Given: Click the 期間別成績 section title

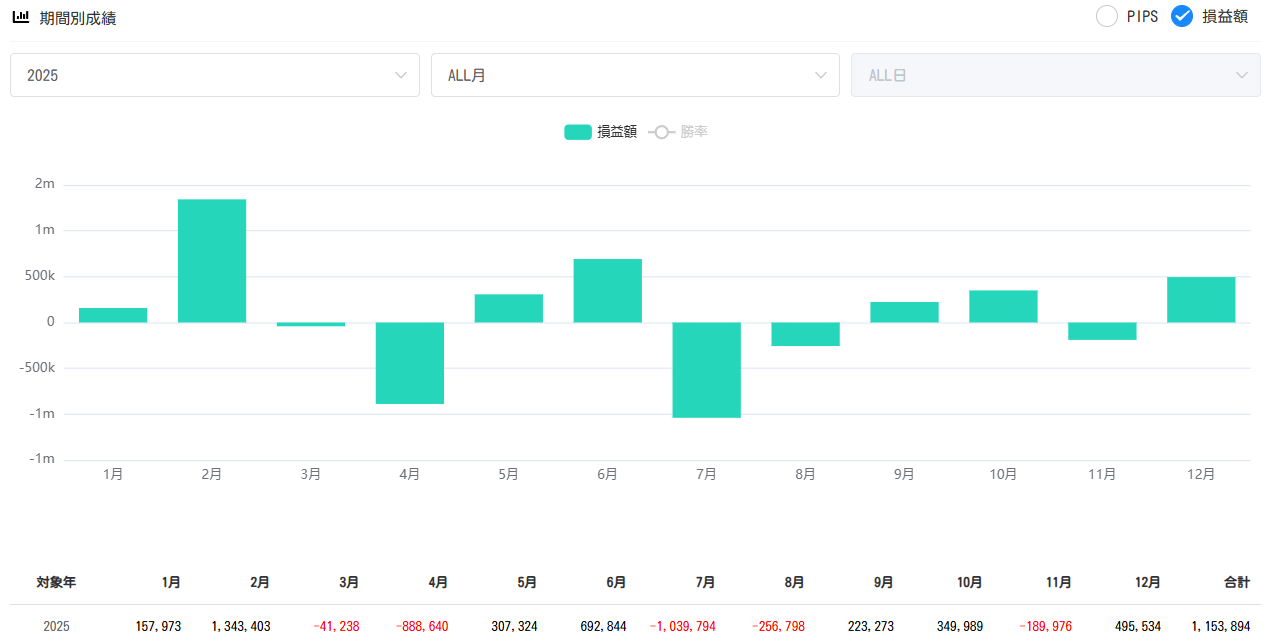Looking at the screenshot, I should tap(78, 18).
